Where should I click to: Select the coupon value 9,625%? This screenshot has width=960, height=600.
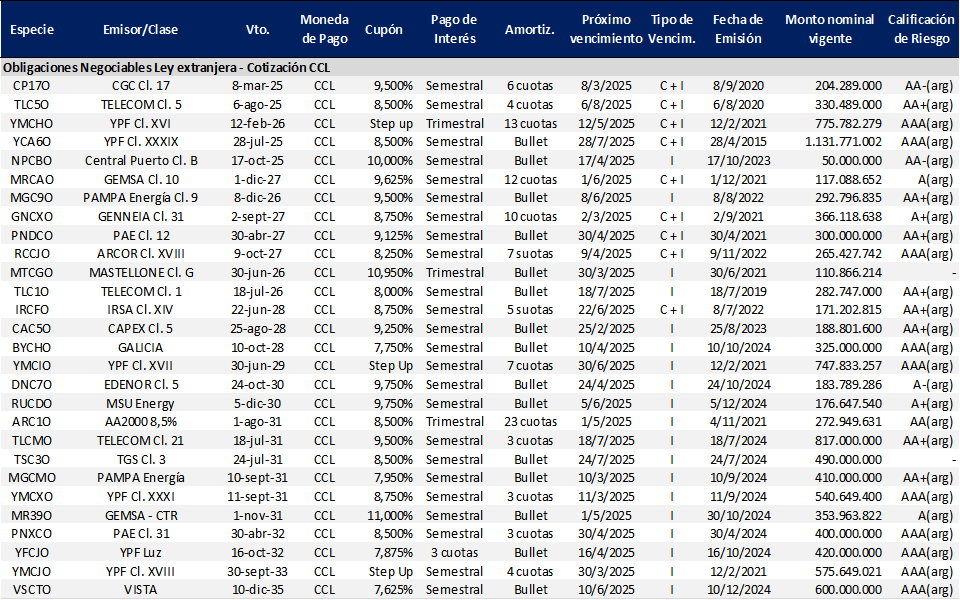click(x=393, y=180)
